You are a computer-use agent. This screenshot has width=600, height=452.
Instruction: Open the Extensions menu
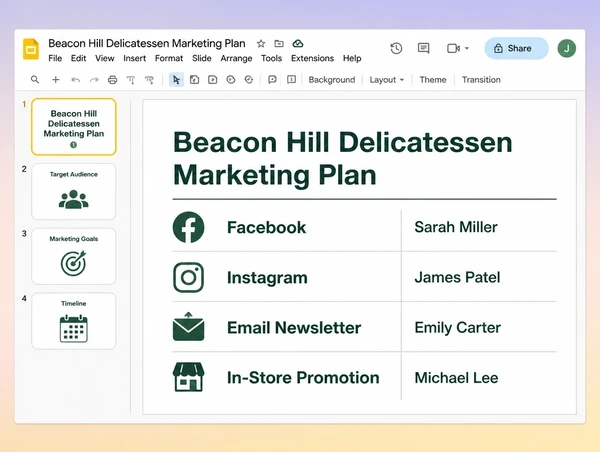(x=312, y=58)
